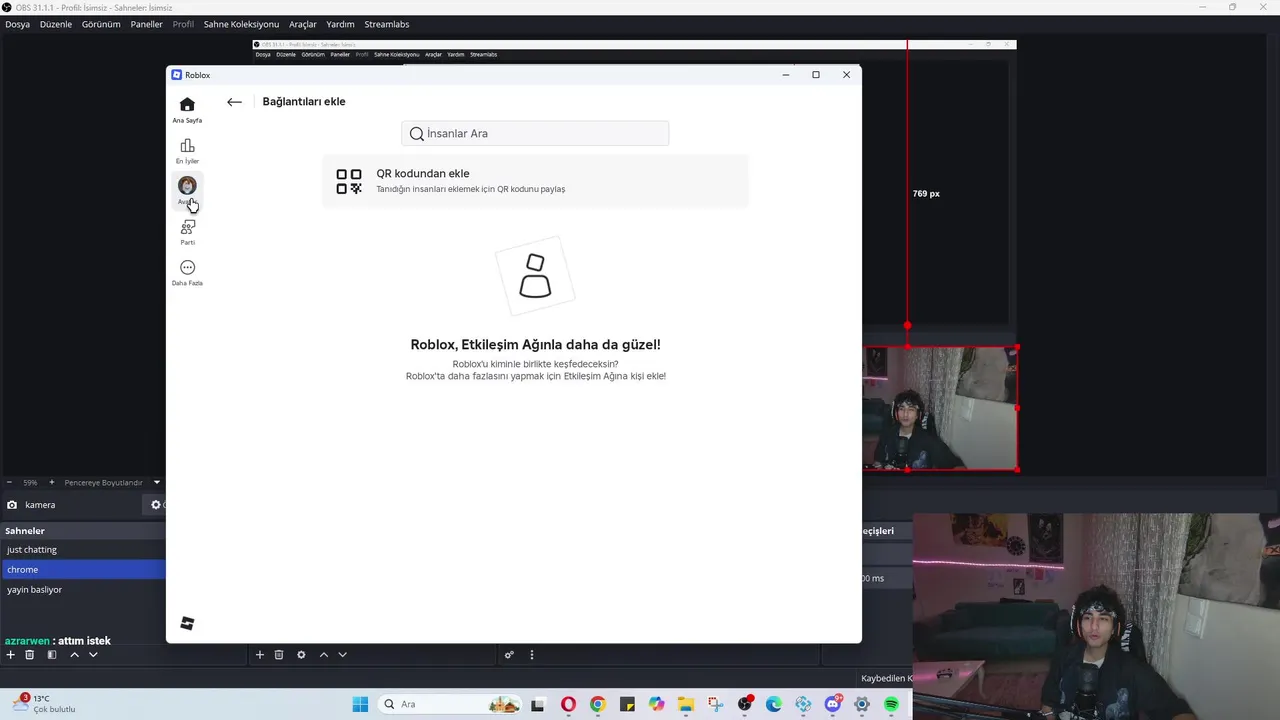Open Microsoft Edge from taskbar
Viewport: 1280px width, 720px height.
click(773, 704)
